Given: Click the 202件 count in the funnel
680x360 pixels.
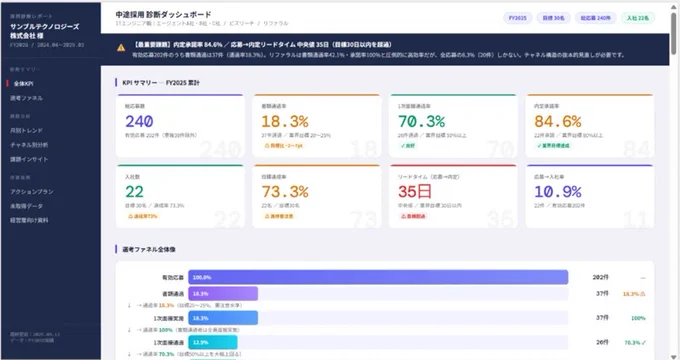Looking at the screenshot, I should pyautogui.click(x=601, y=277).
